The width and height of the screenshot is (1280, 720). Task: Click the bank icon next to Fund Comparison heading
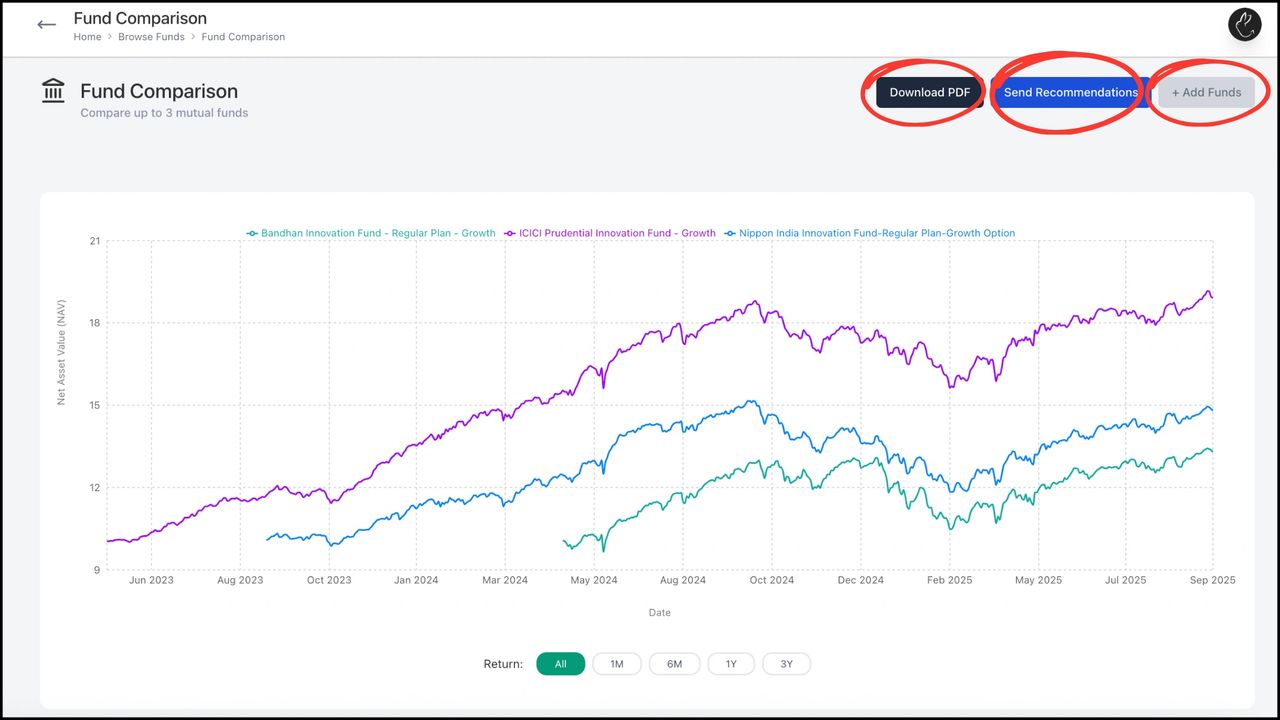(52, 90)
